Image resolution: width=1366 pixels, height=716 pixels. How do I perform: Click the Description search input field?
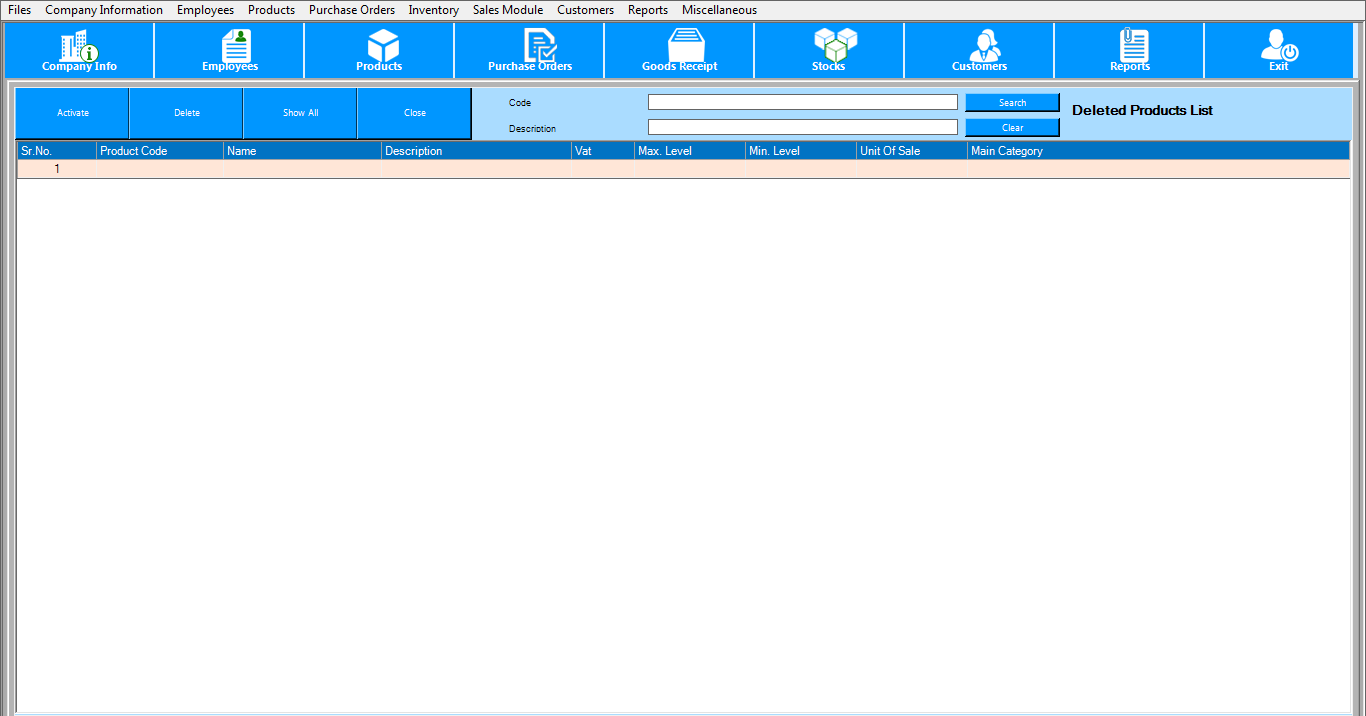(x=802, y=127)
